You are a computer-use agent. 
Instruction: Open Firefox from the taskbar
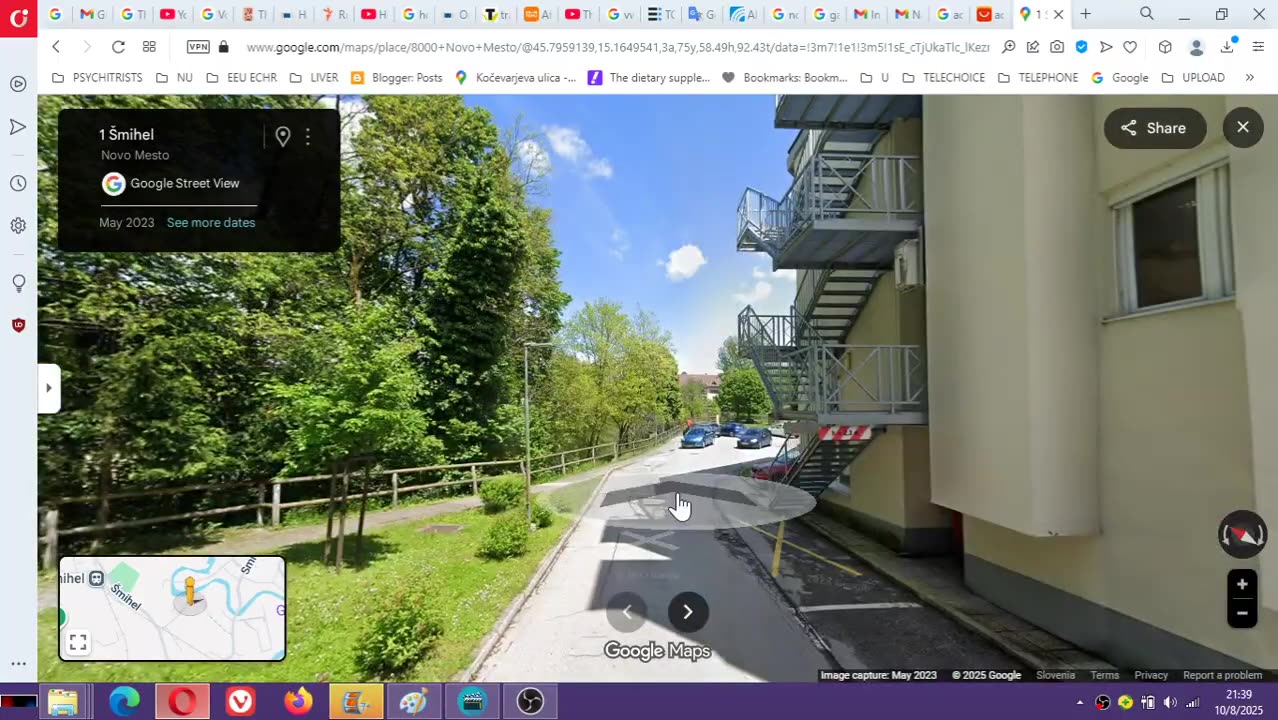(298, 702)
